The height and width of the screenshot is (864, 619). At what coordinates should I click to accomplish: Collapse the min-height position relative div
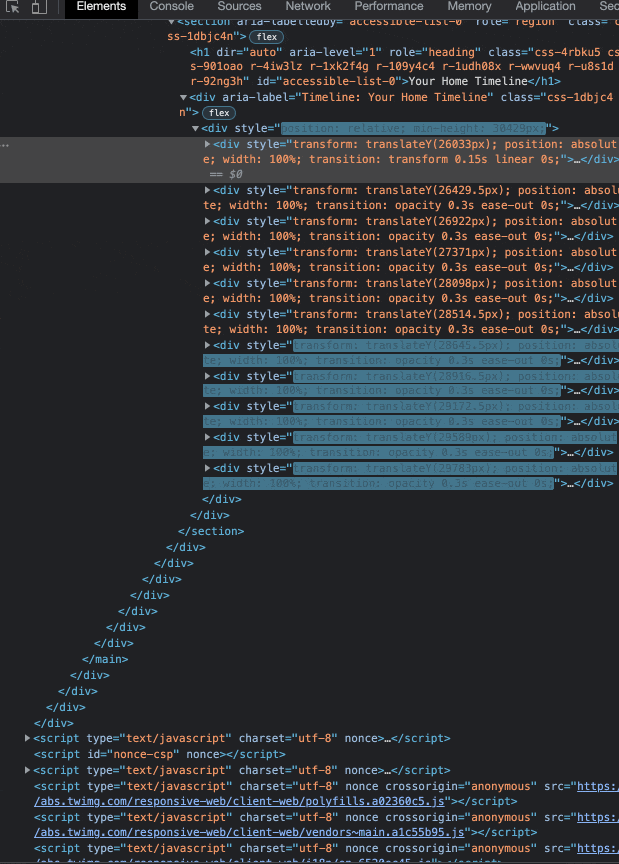(195, 128)
